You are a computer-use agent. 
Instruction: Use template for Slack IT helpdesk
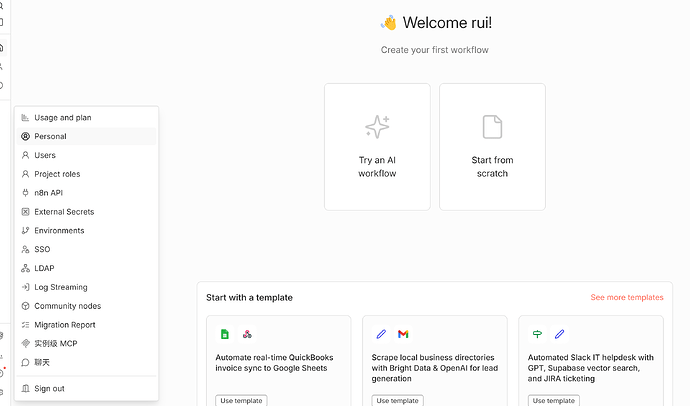(554, 401)
